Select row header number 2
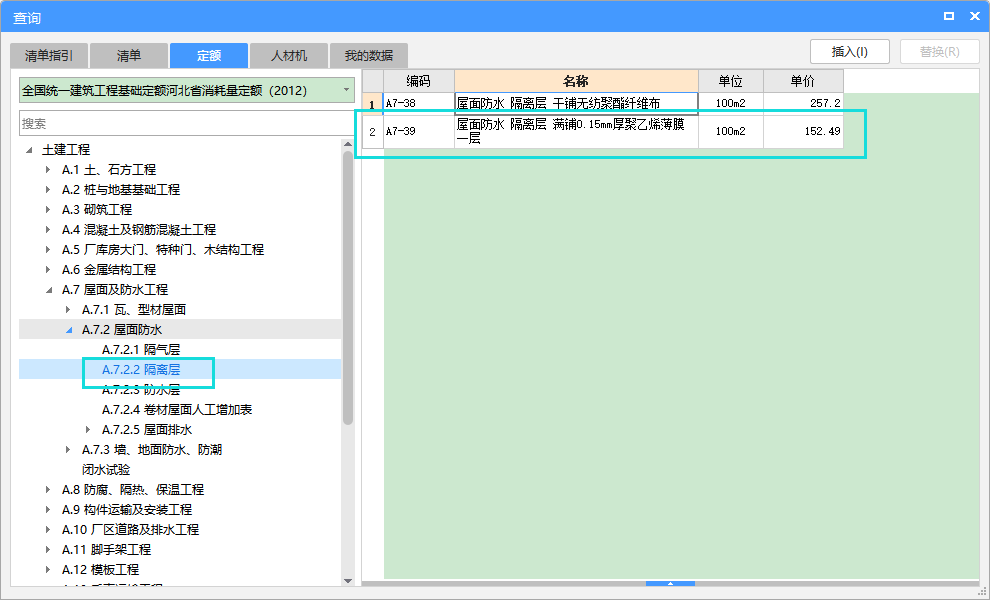This screenshot has height=600, width=990. point(373,131)
